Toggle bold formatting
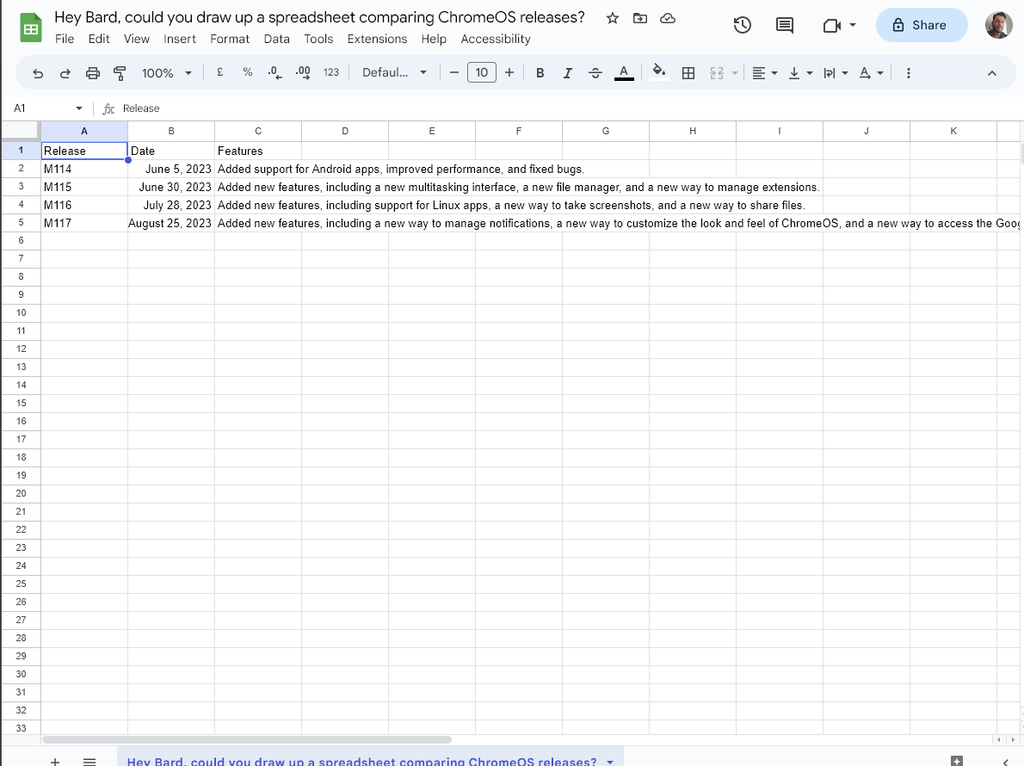Screen dimensions: 1024x766 (x=539, y=72)
